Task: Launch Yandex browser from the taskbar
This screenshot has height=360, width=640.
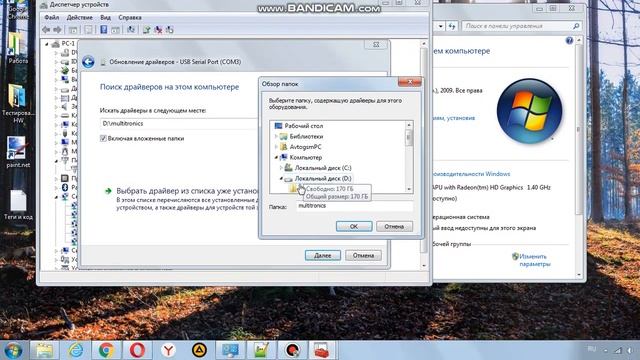Action: click(168, 350)
